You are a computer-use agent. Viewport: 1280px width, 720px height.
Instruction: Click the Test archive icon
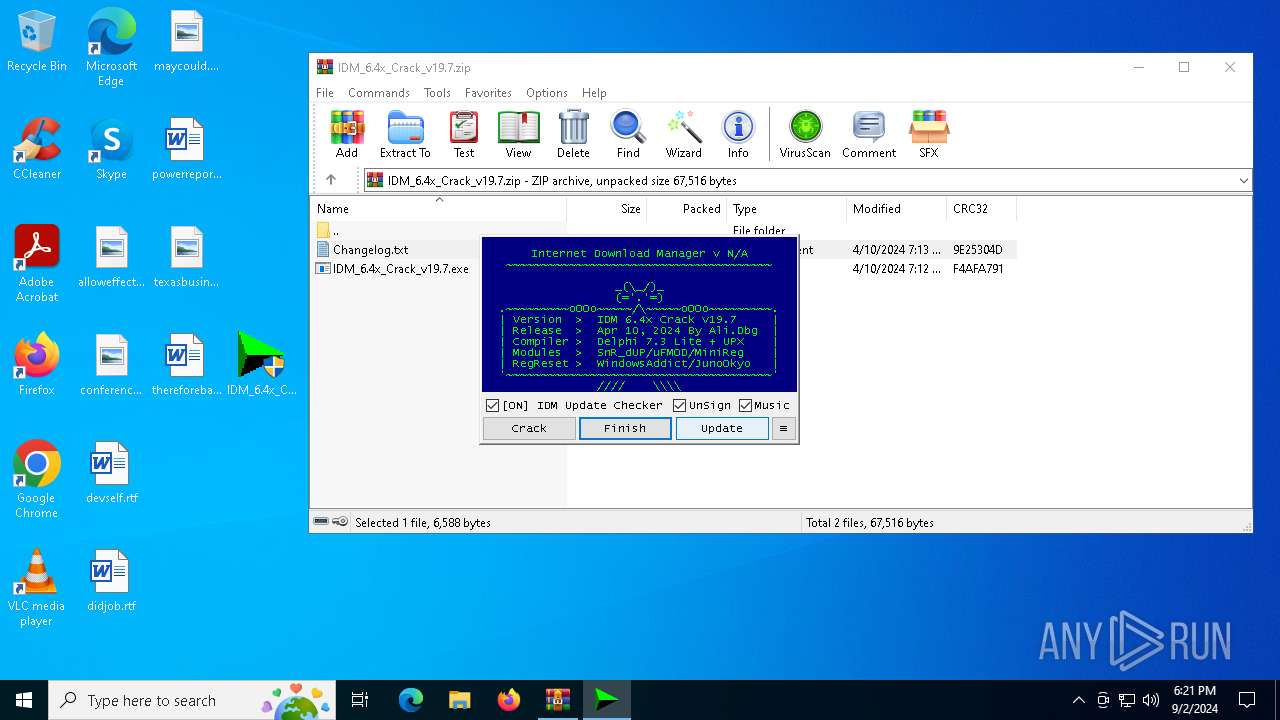[464, 135]
